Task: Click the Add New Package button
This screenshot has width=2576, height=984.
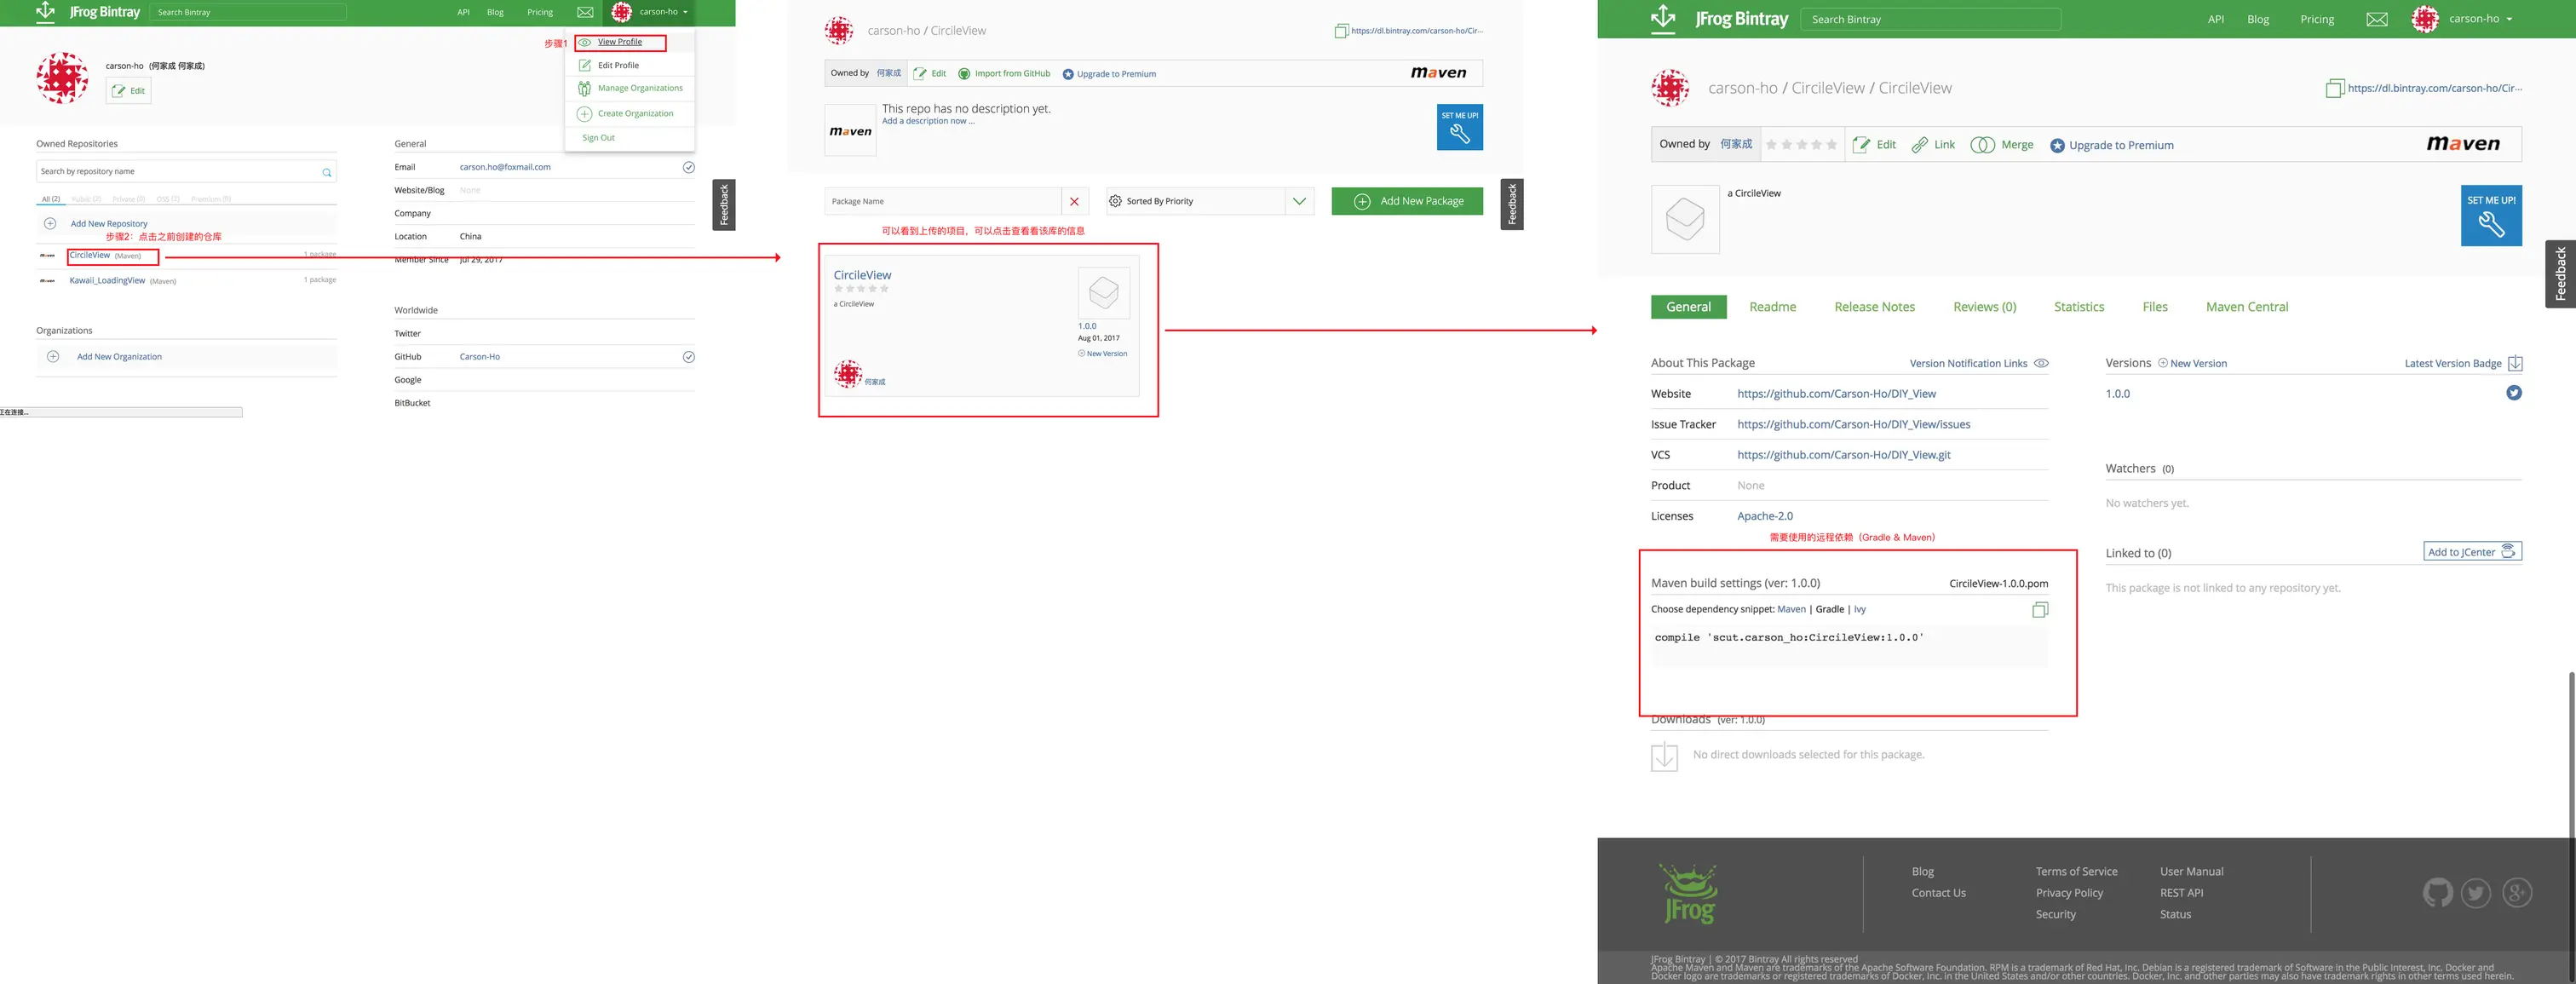Action: click(1406, 201)
